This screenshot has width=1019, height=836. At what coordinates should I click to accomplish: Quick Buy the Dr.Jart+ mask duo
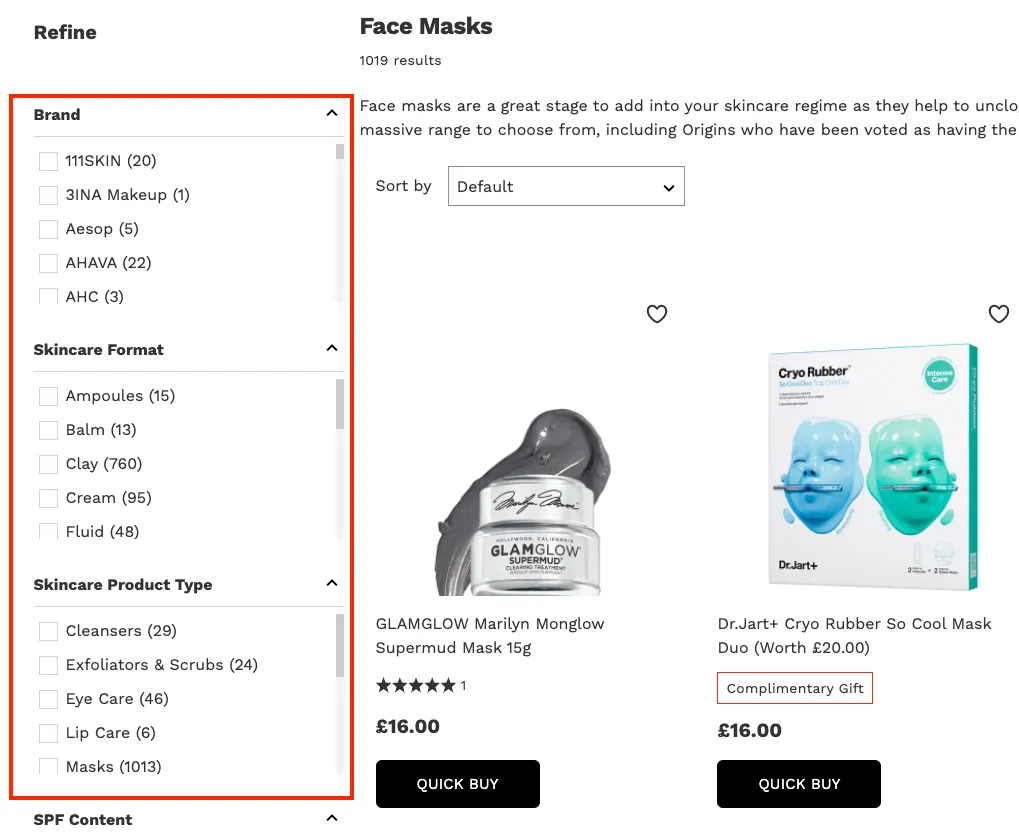[798, 784]
